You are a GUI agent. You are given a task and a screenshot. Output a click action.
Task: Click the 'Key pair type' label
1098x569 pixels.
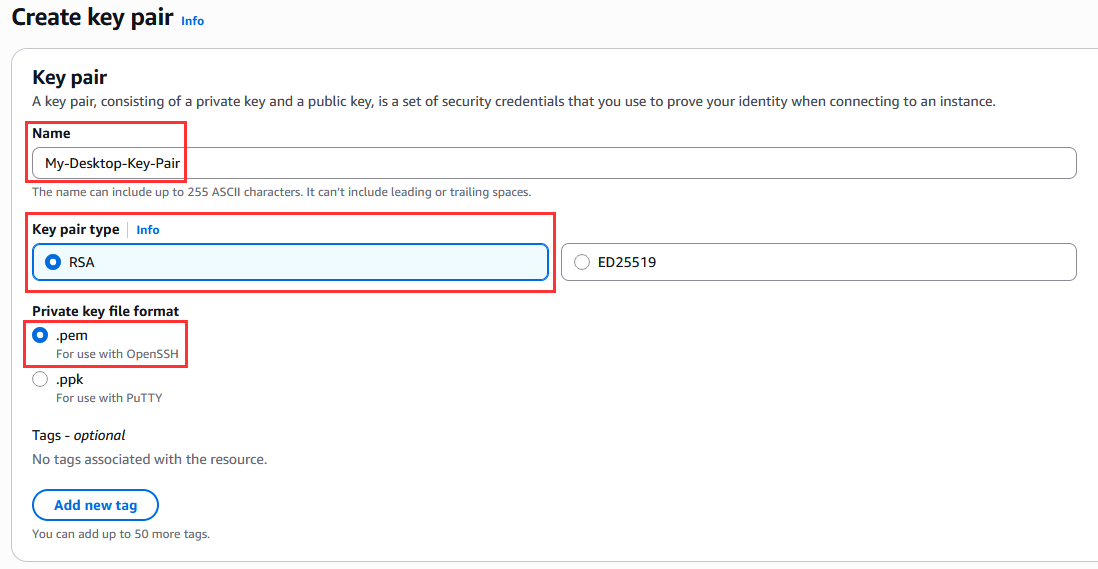[76, 230]
